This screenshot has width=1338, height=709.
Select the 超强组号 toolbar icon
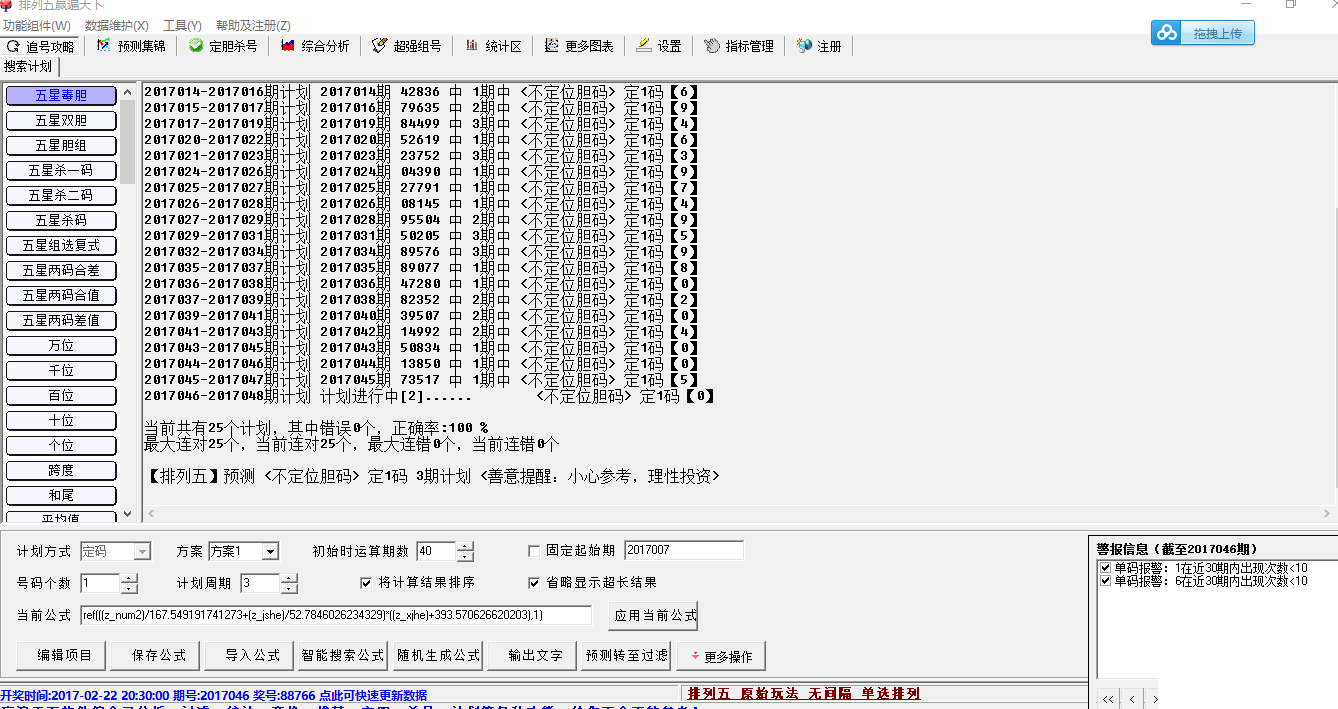click(x=406, y=46)
